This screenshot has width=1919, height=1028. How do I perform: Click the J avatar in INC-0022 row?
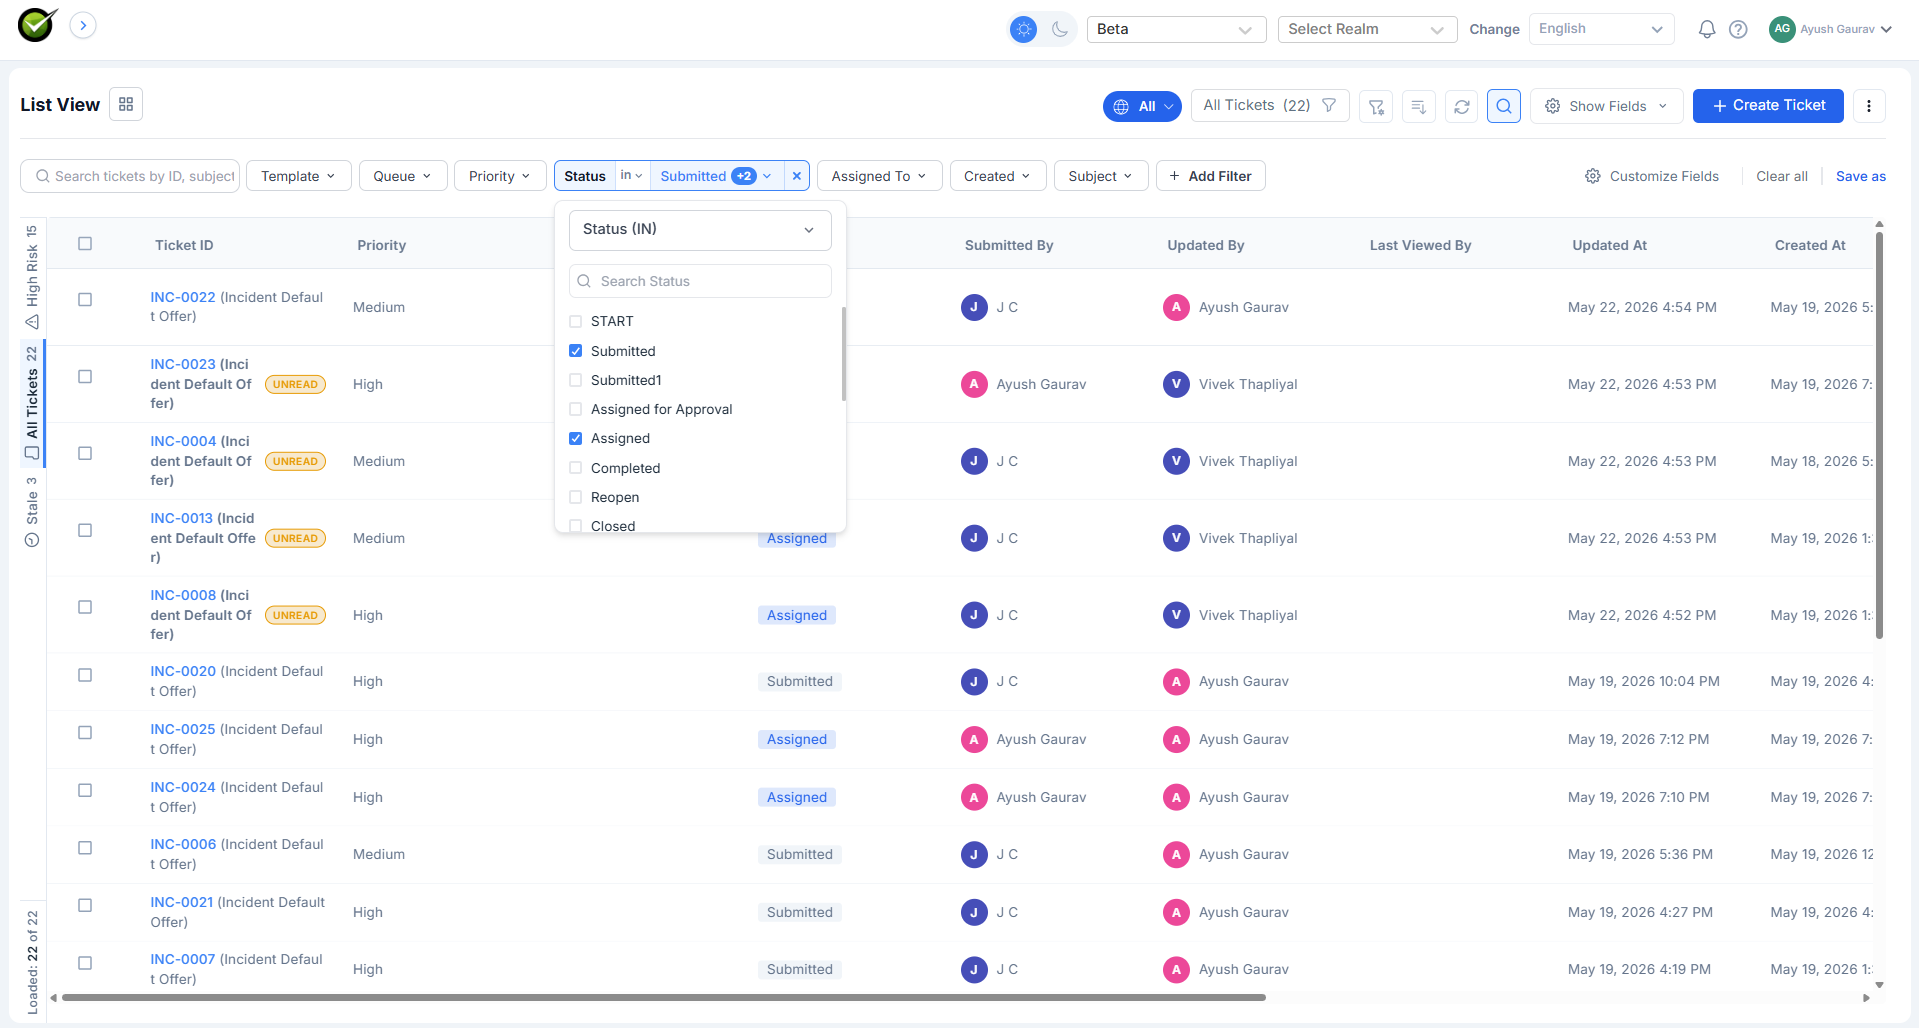pyautogui.click(x=974, y=307)
